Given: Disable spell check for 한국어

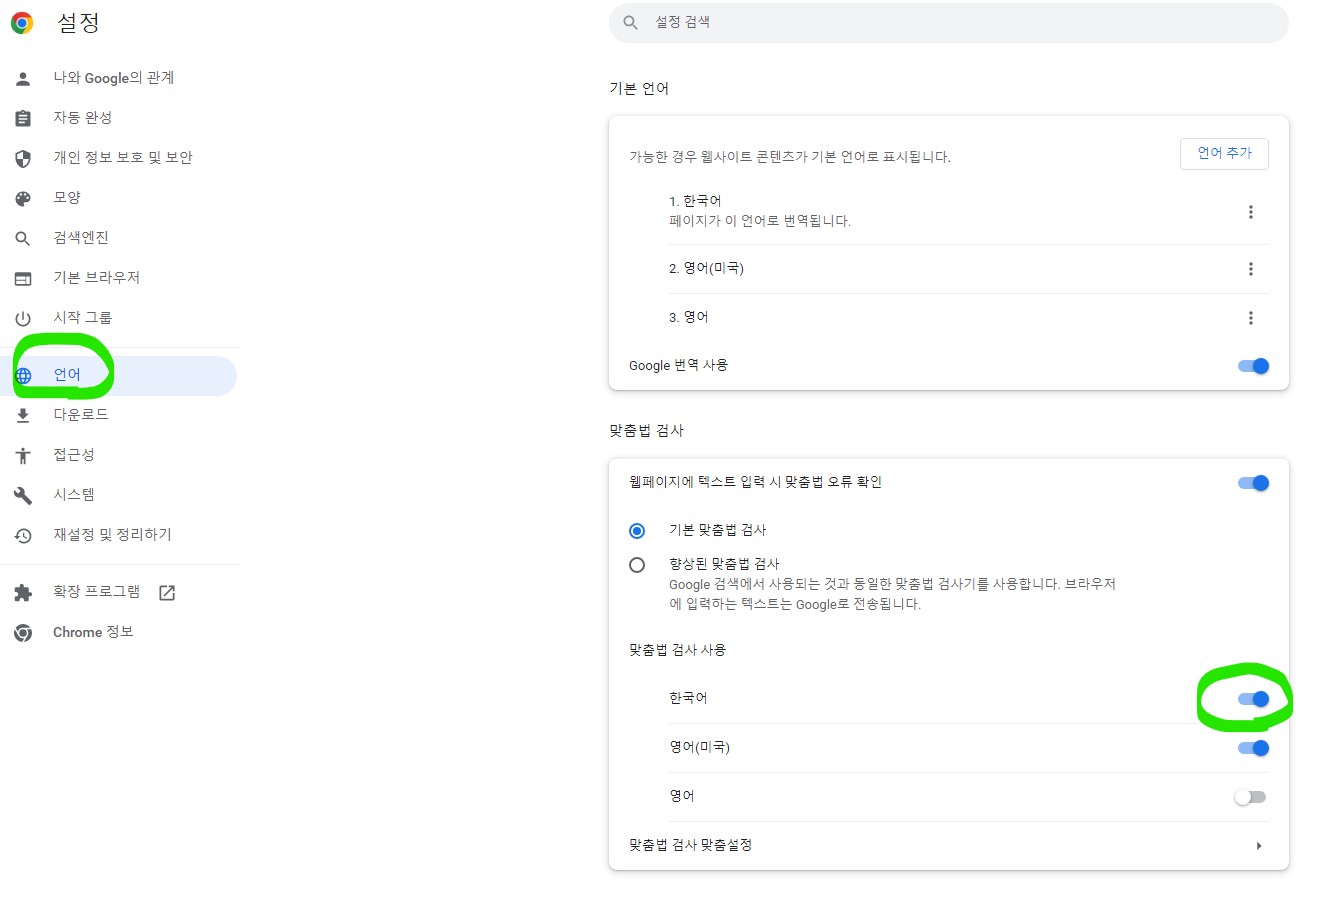Looking at the screenshot, I should 1253,698.
